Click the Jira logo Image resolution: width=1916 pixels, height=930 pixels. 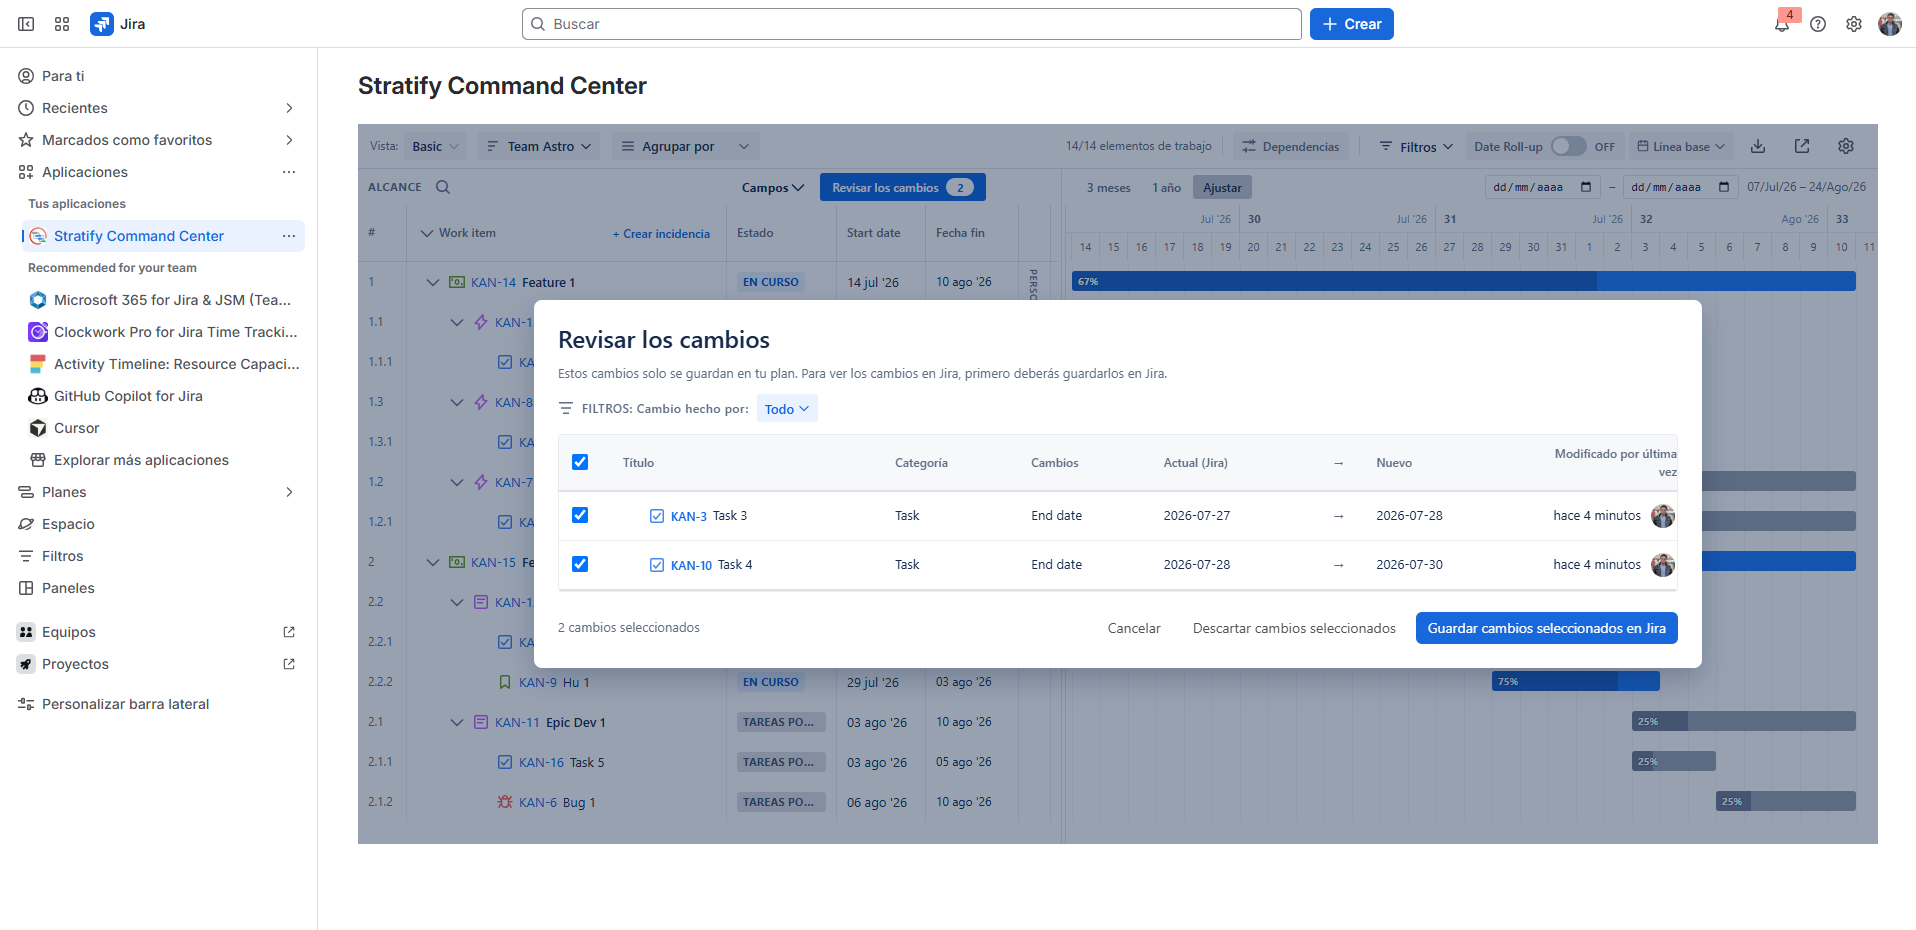118,24
